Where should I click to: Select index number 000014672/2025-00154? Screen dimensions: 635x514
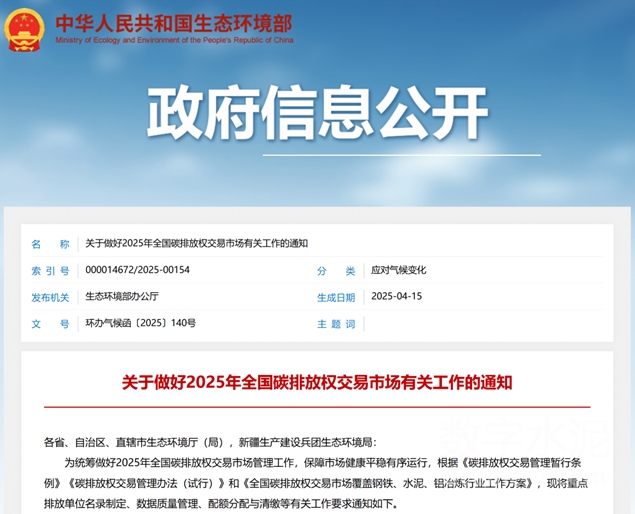(x=137, y=270)
